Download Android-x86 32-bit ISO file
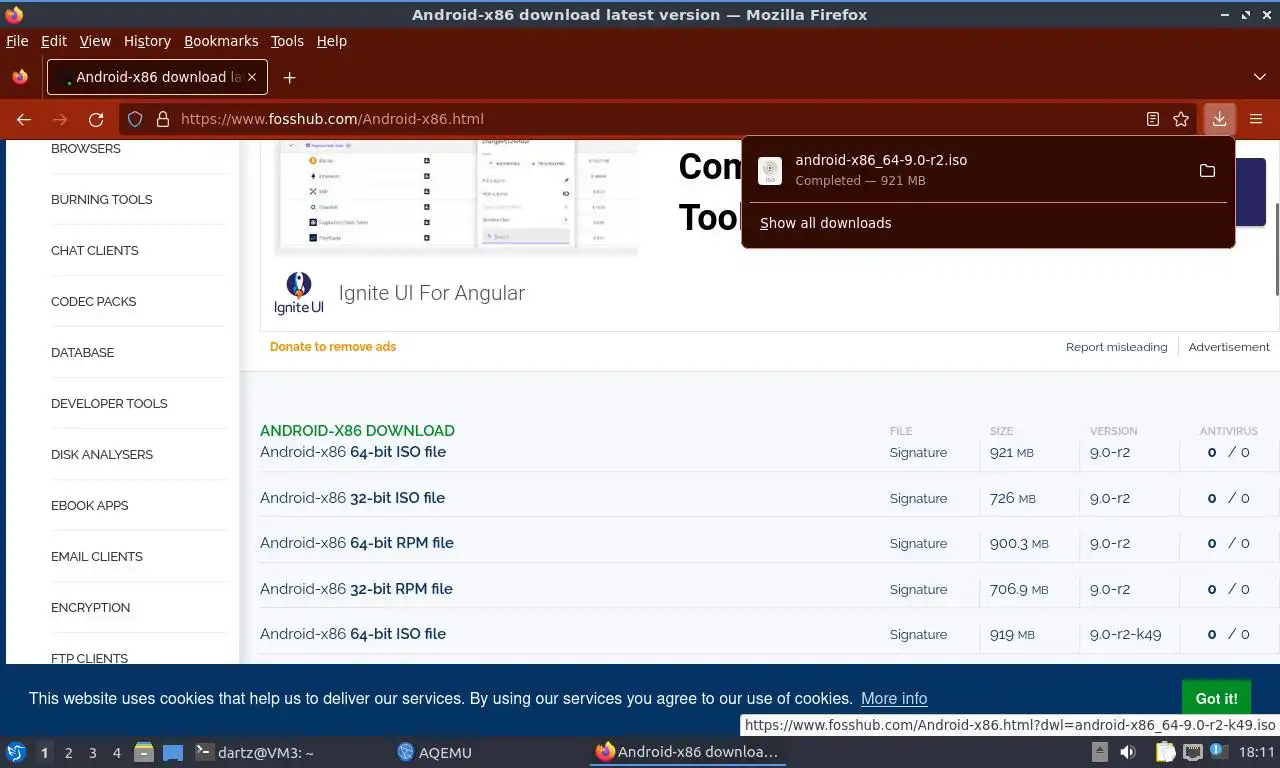The height and width of the screenshot is (768, 1280). (x=352, y=498)
